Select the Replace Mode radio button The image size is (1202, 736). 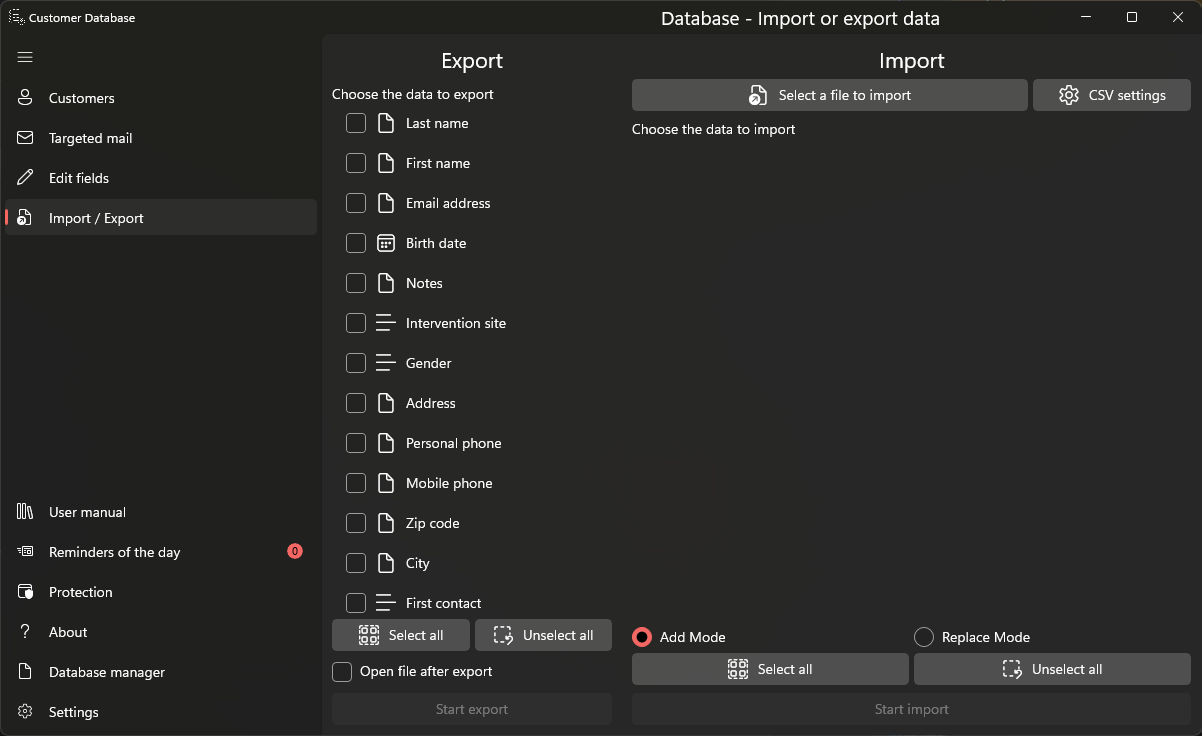(924, 637)
